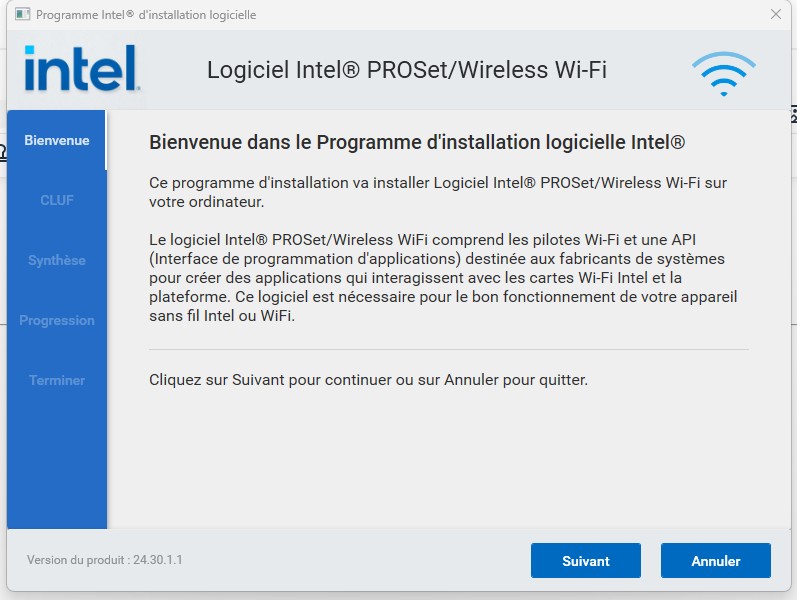The height and width of the screenshot is (600, 797).
Task: Click the Version du produit text
Action: (x=104, y=560)
